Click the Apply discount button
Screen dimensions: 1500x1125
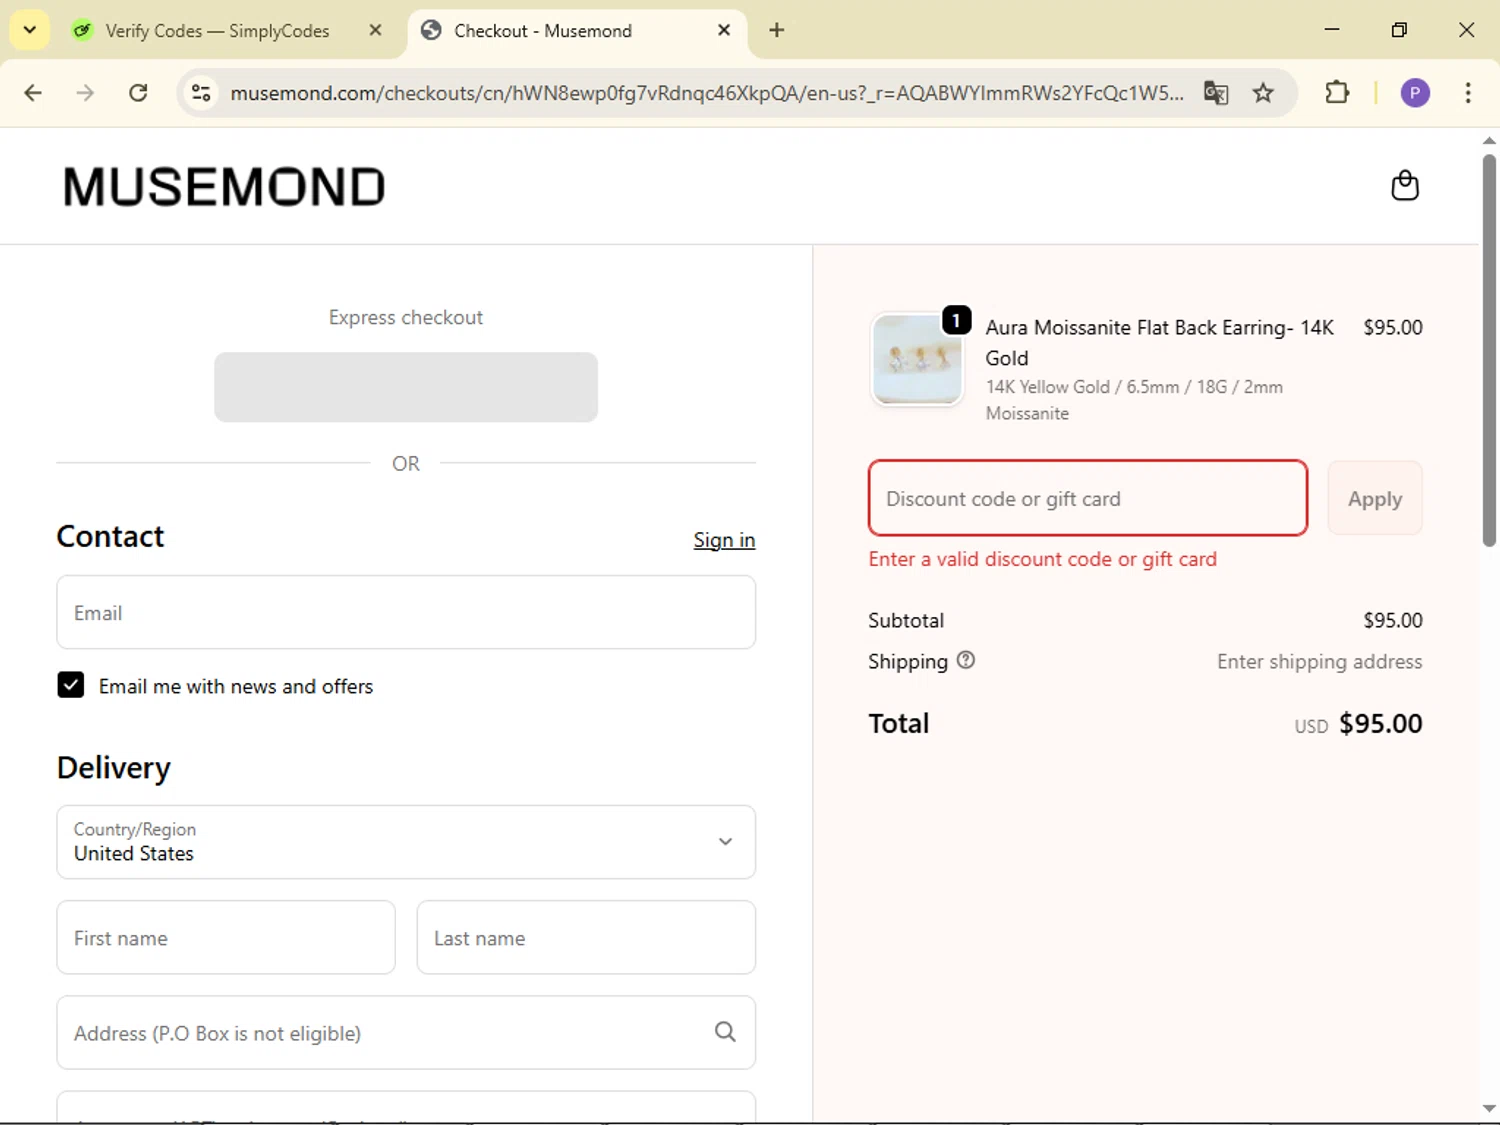[1375, 498]
